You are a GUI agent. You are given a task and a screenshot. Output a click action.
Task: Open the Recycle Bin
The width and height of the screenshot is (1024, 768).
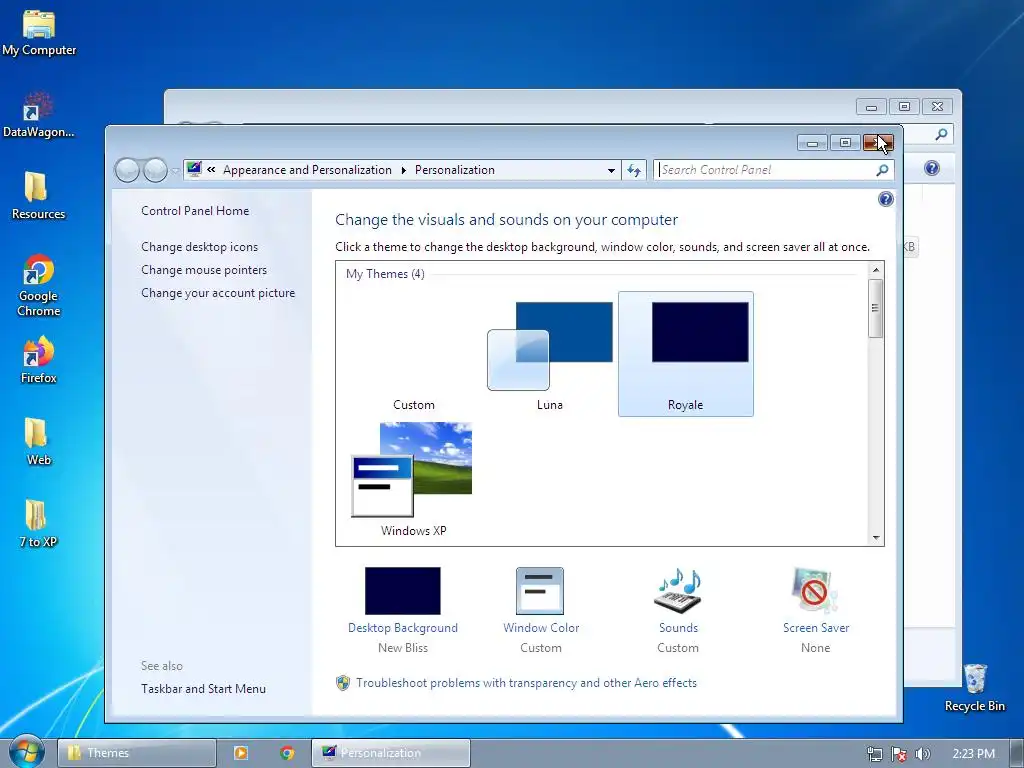click(975, 688)
